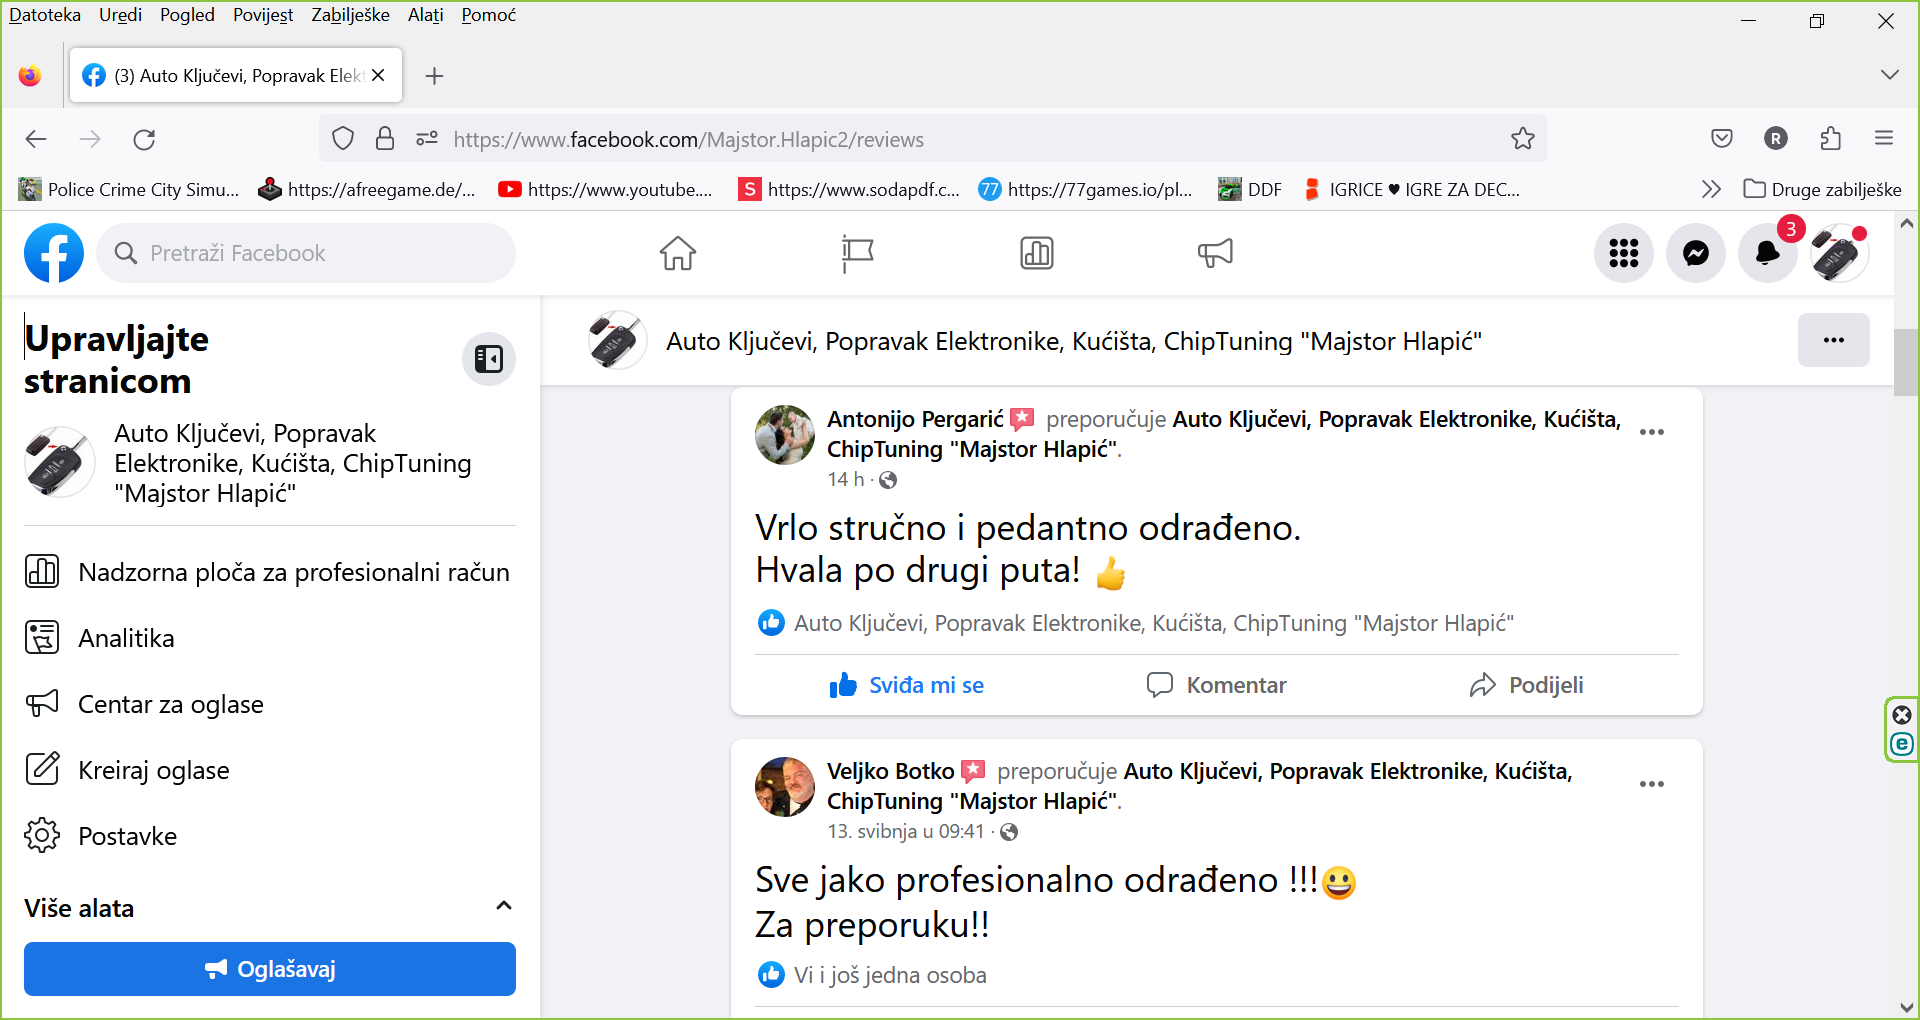Screen dimensions: 1920x1020
Task: Open options menu on Antonijo Pergarić's review
Action: click(x=1652, y=432)
